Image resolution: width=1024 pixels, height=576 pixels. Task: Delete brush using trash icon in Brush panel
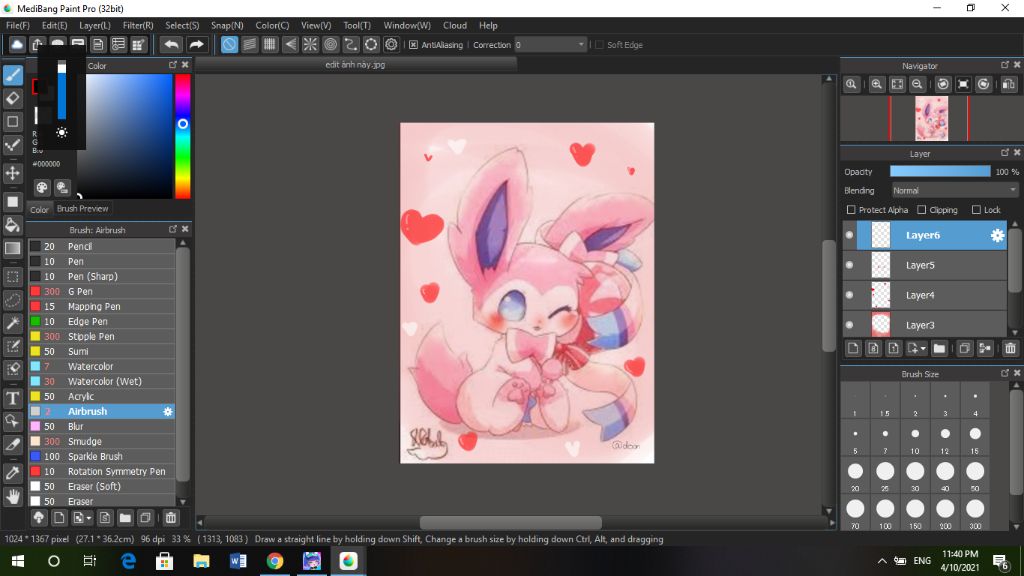tap(170, 518)
